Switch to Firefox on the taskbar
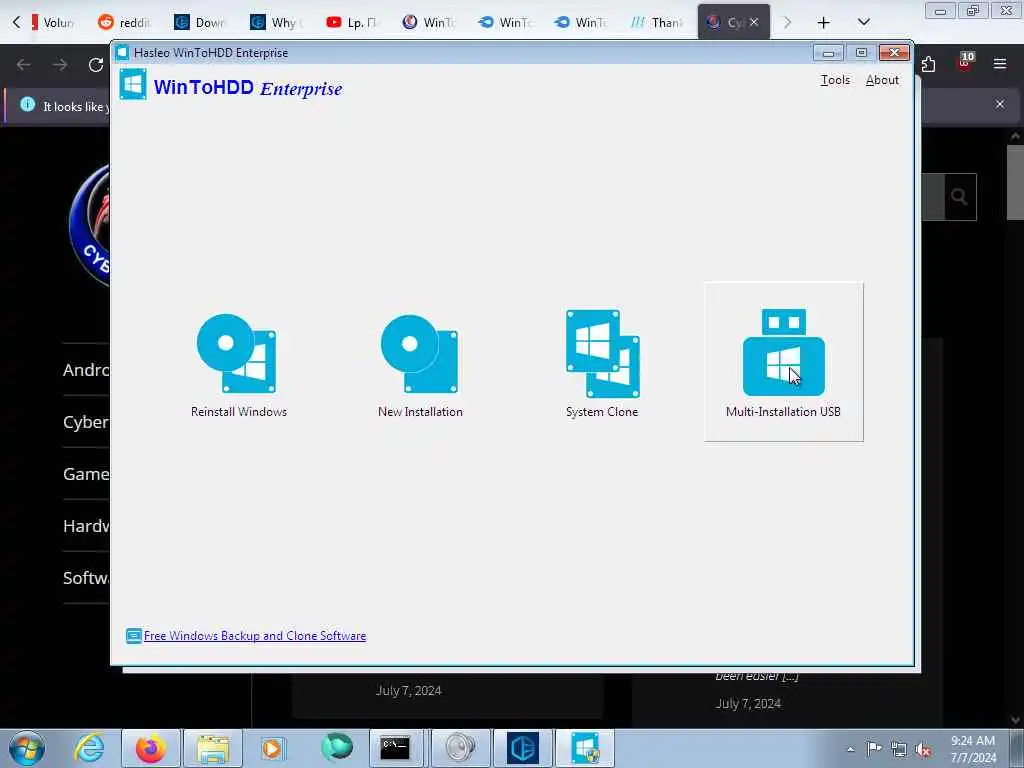 (150, 748)
